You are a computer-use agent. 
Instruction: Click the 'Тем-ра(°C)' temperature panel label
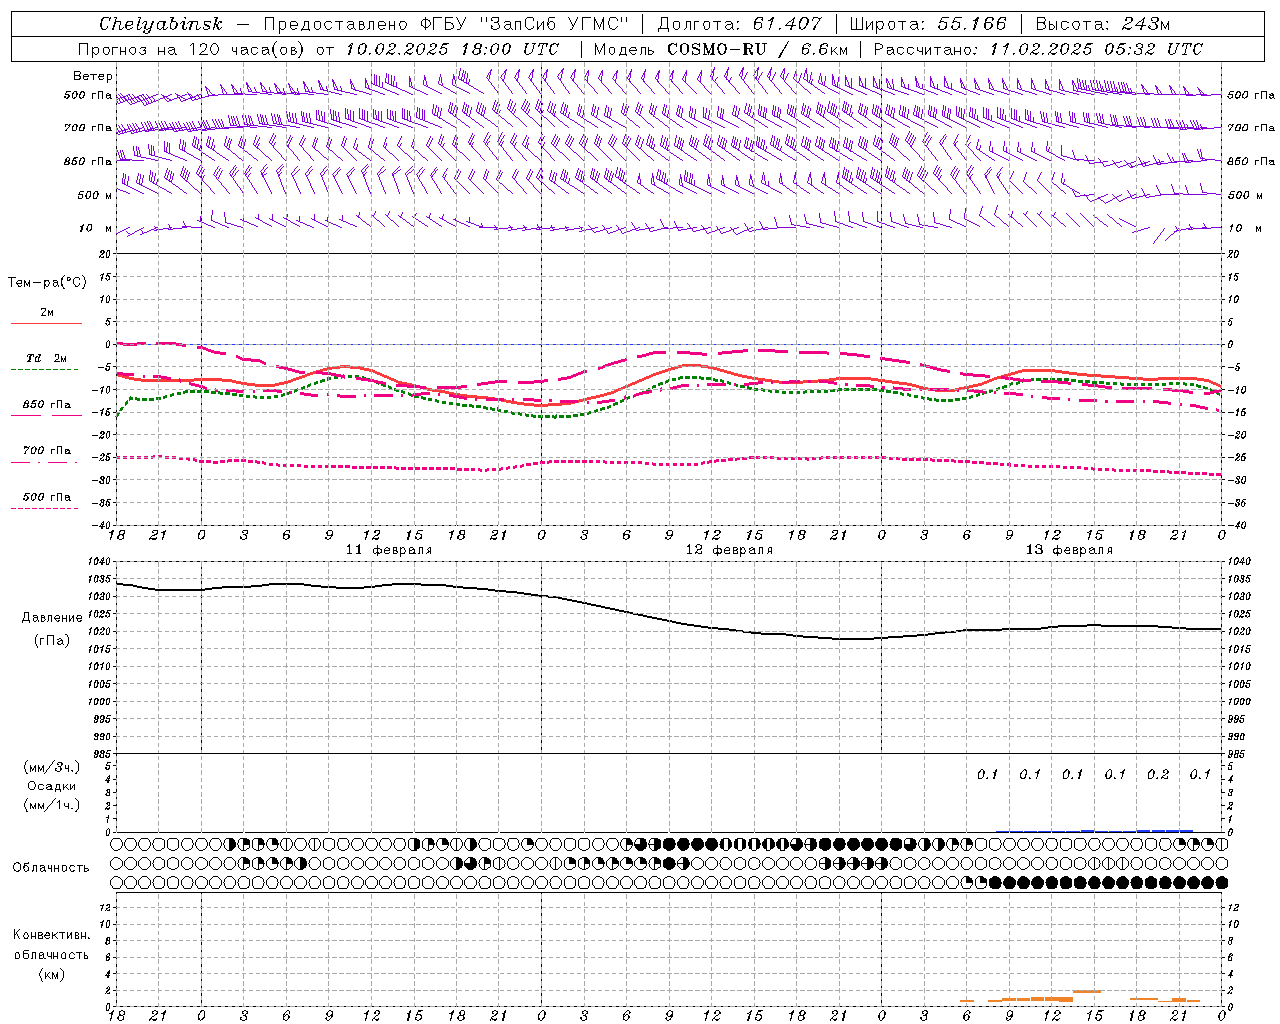click(x=47, y=283)
